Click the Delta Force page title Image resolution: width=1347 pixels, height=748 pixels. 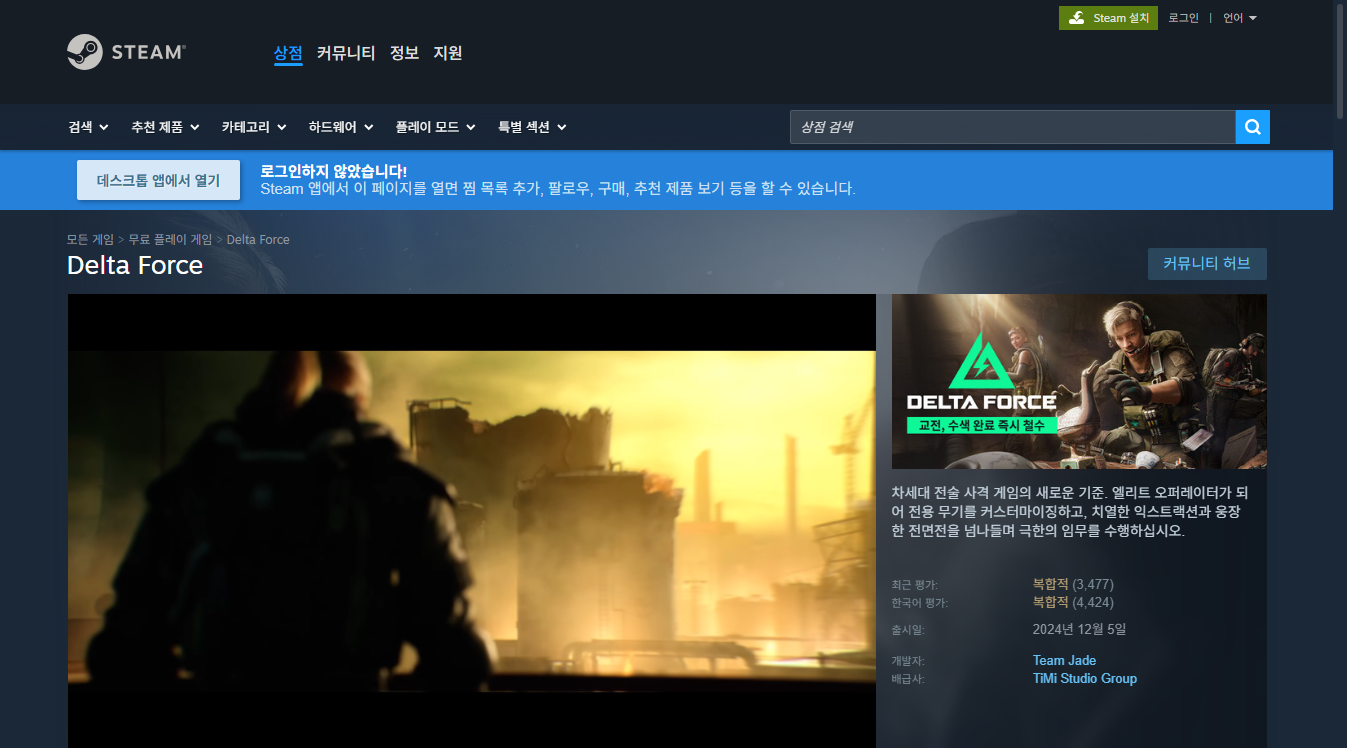[x=135, y=265]
